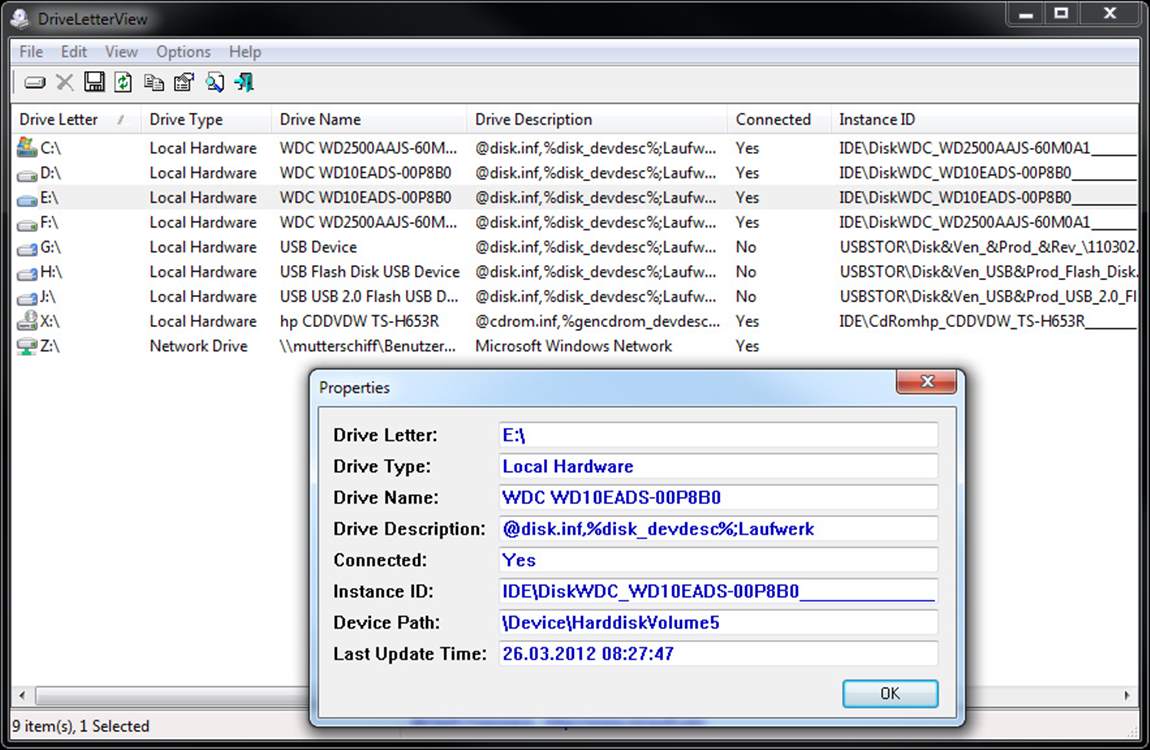Open Properties from the toolbar icon

click(183, 82)
